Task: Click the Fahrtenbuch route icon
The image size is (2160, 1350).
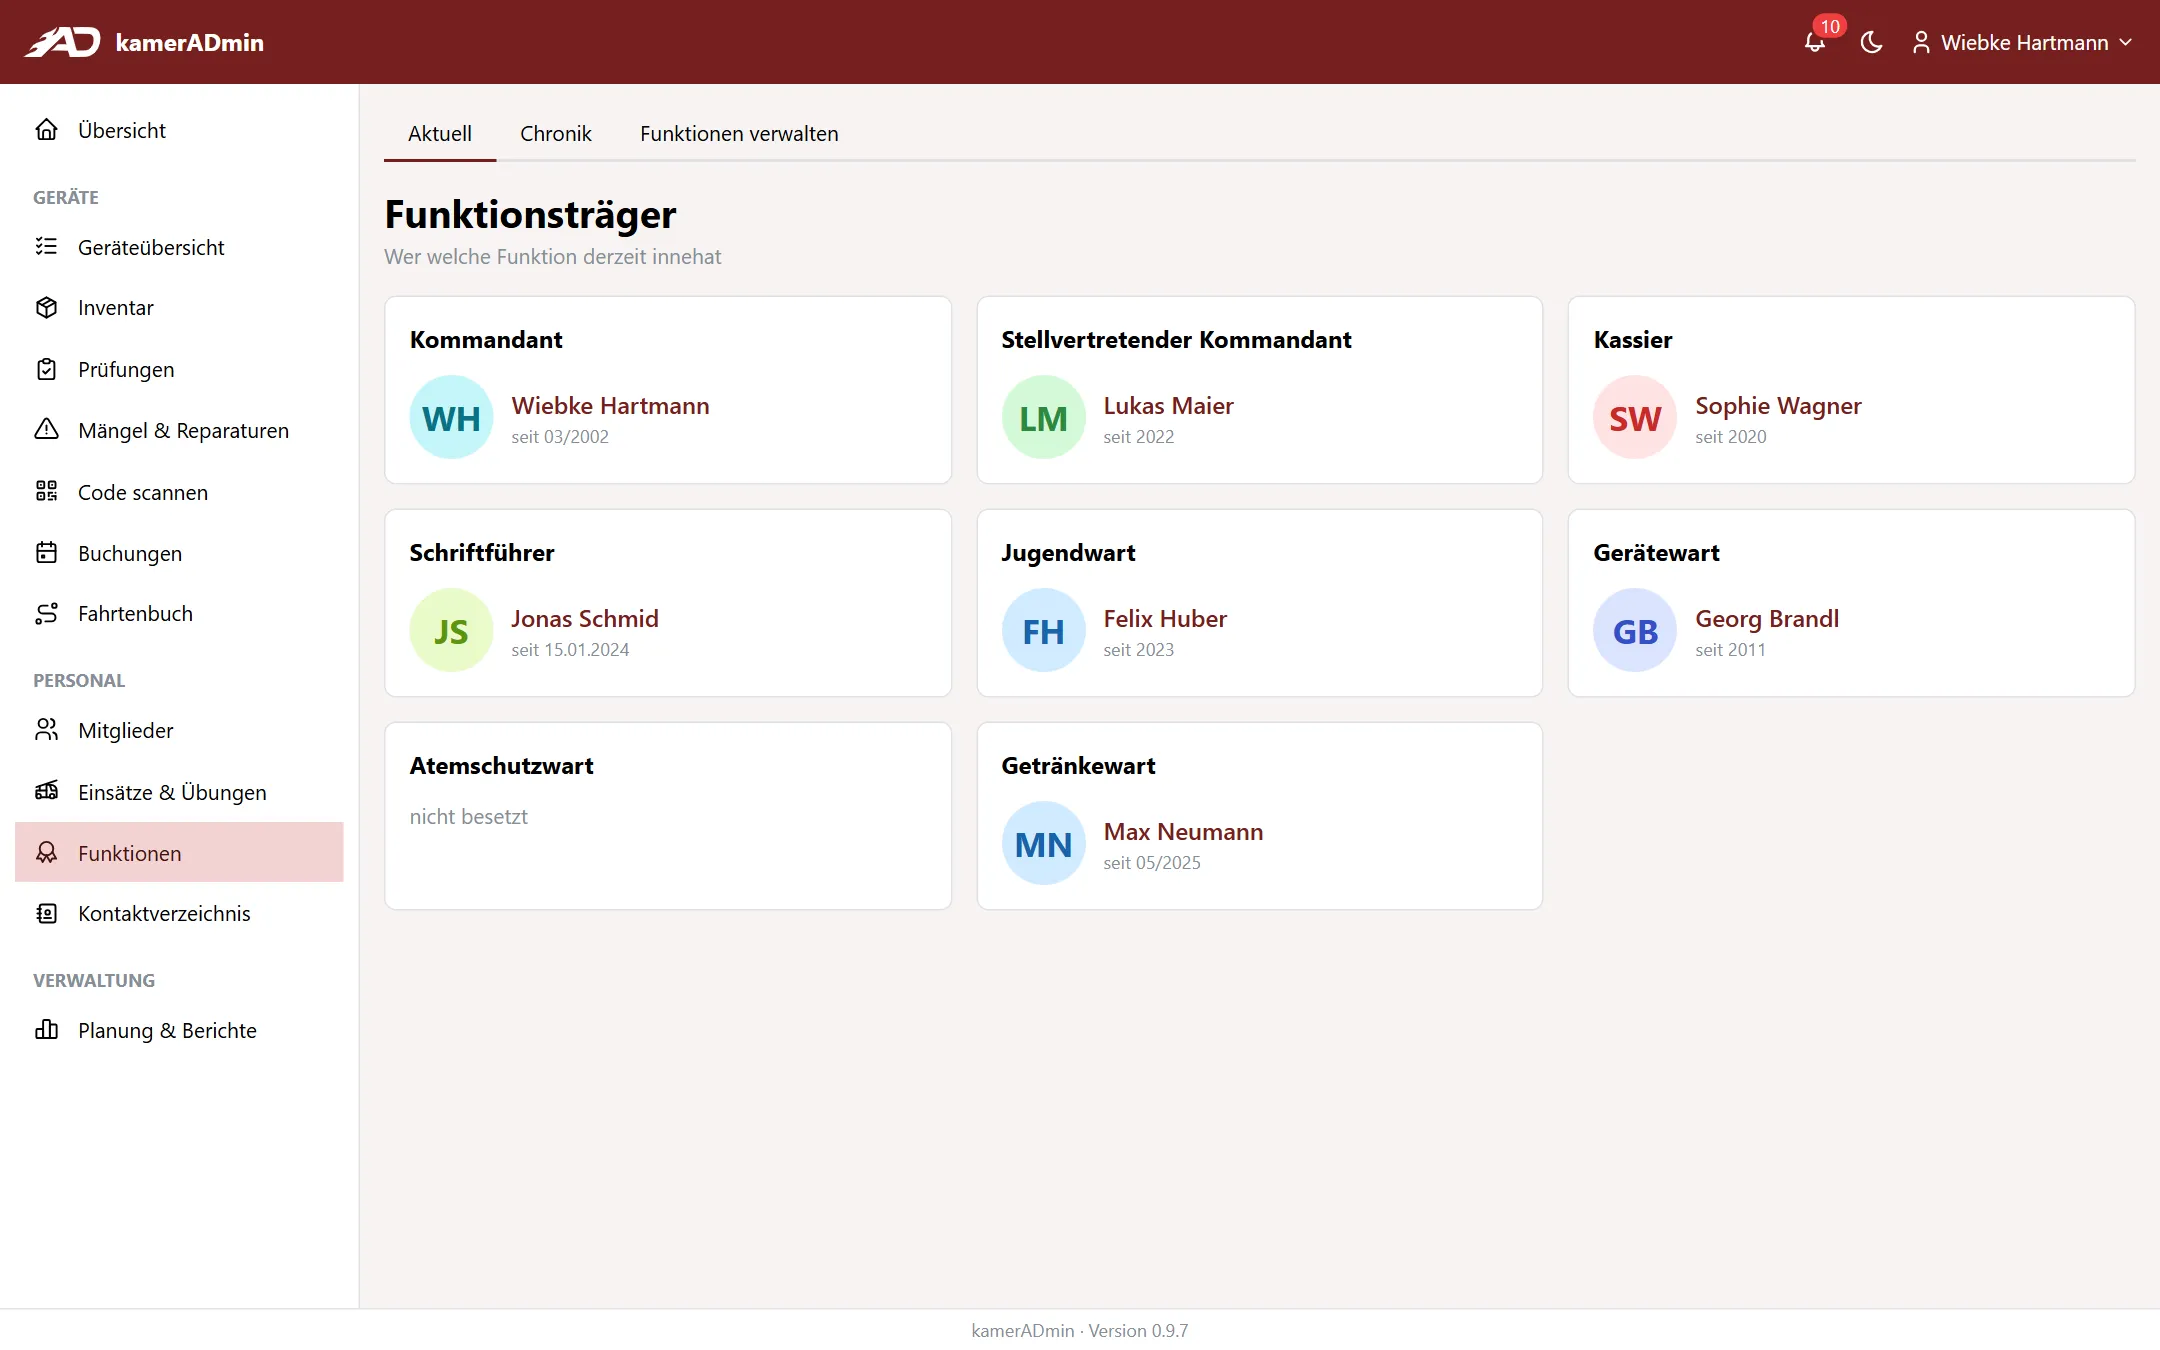Action: click(x=46, y=613)
